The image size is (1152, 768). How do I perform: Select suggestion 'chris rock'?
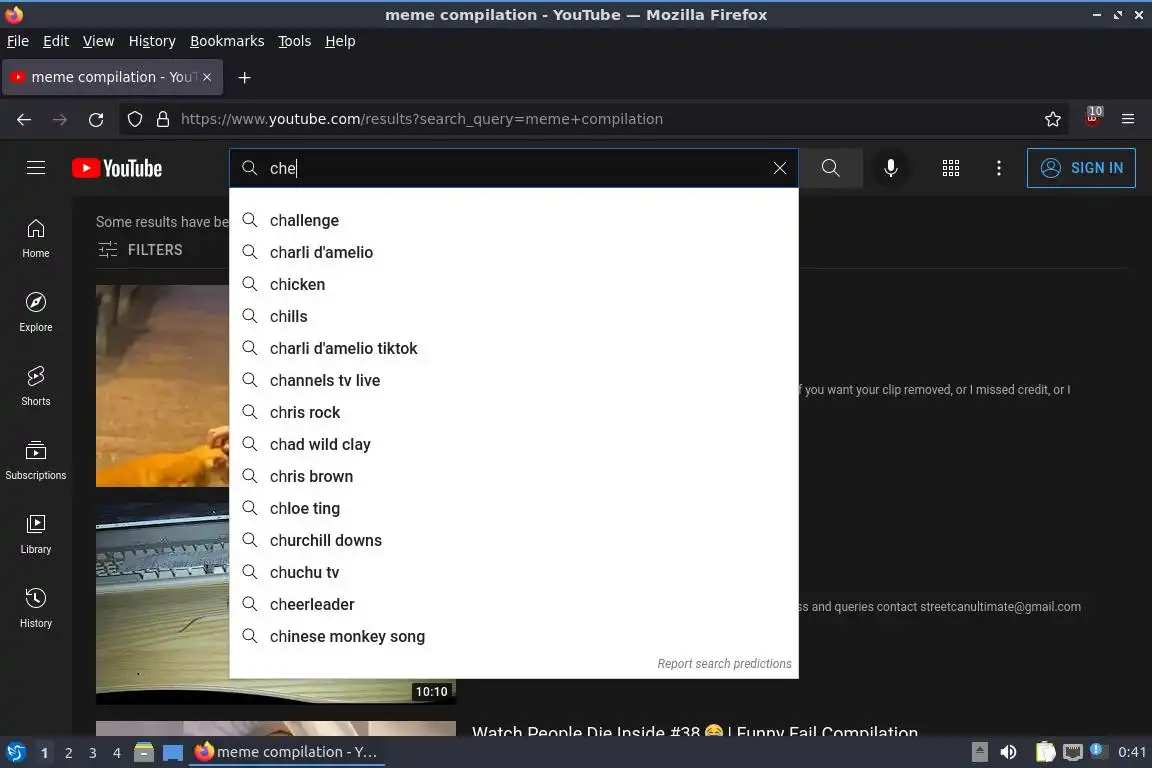[x=514, y=412]
